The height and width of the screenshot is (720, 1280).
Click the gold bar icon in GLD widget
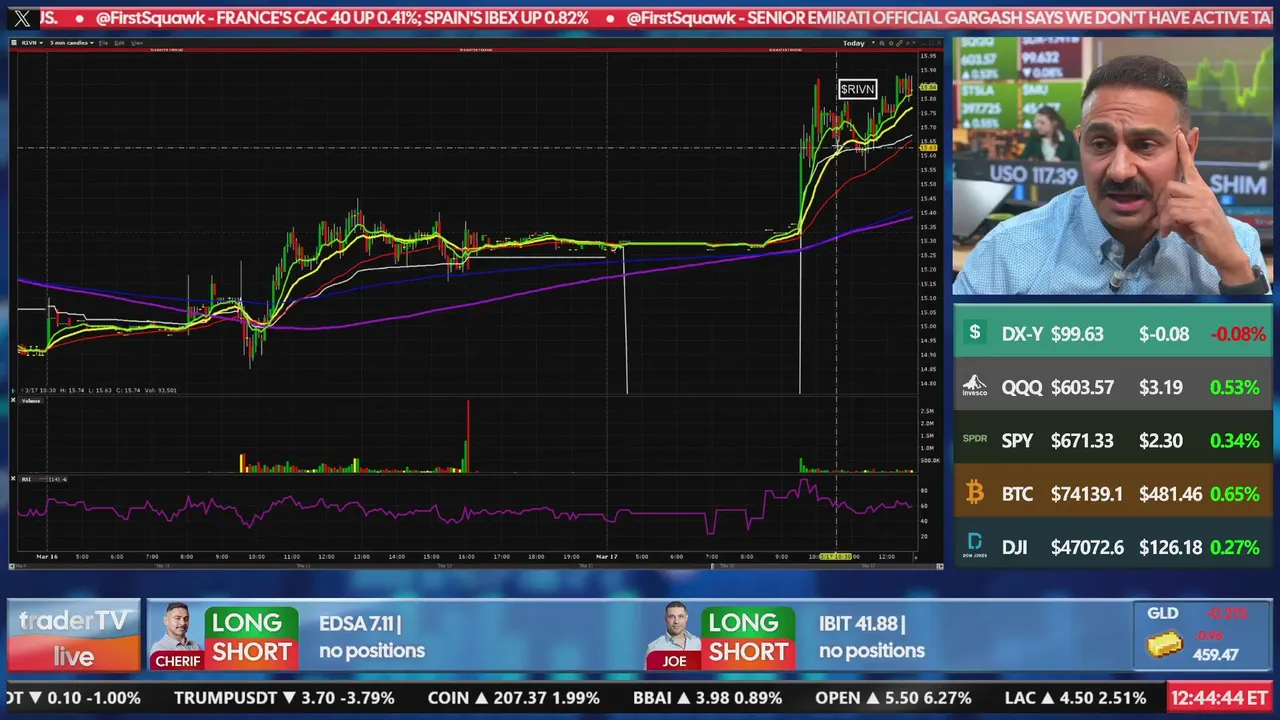point(1166,646)
